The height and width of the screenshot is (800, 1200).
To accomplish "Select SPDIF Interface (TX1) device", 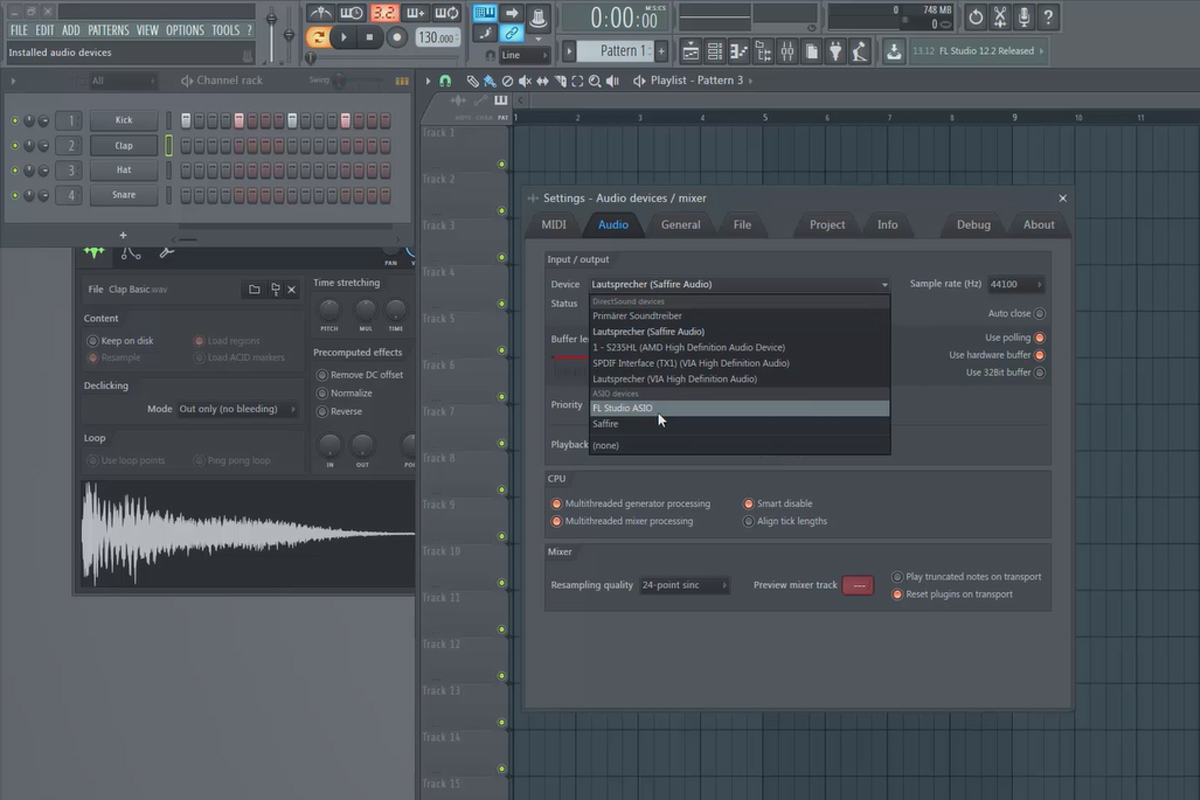I will (x=739, y=363).
